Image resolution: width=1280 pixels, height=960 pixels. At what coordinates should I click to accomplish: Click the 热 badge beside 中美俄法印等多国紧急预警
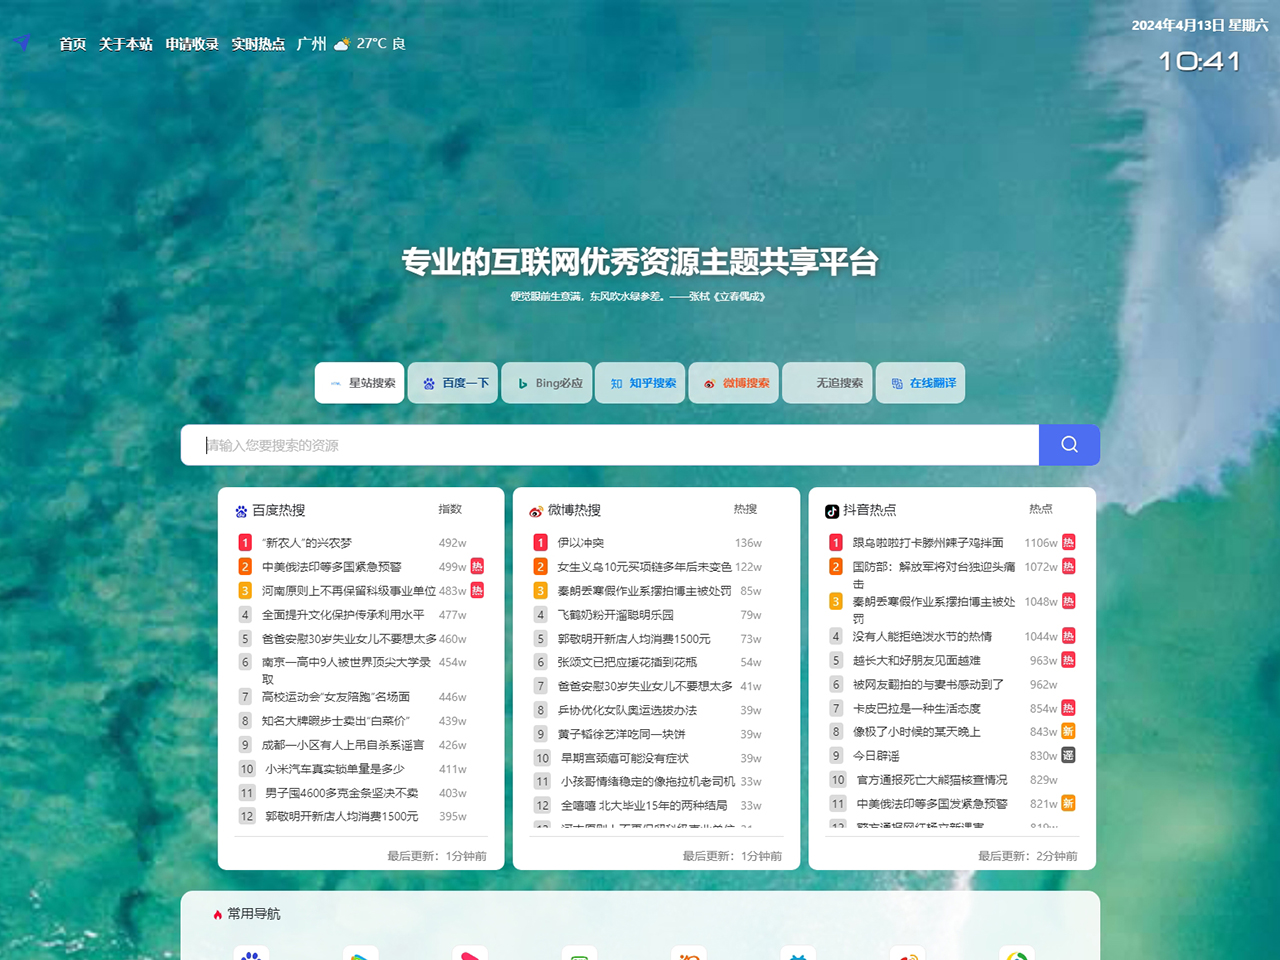click(475, 566)
